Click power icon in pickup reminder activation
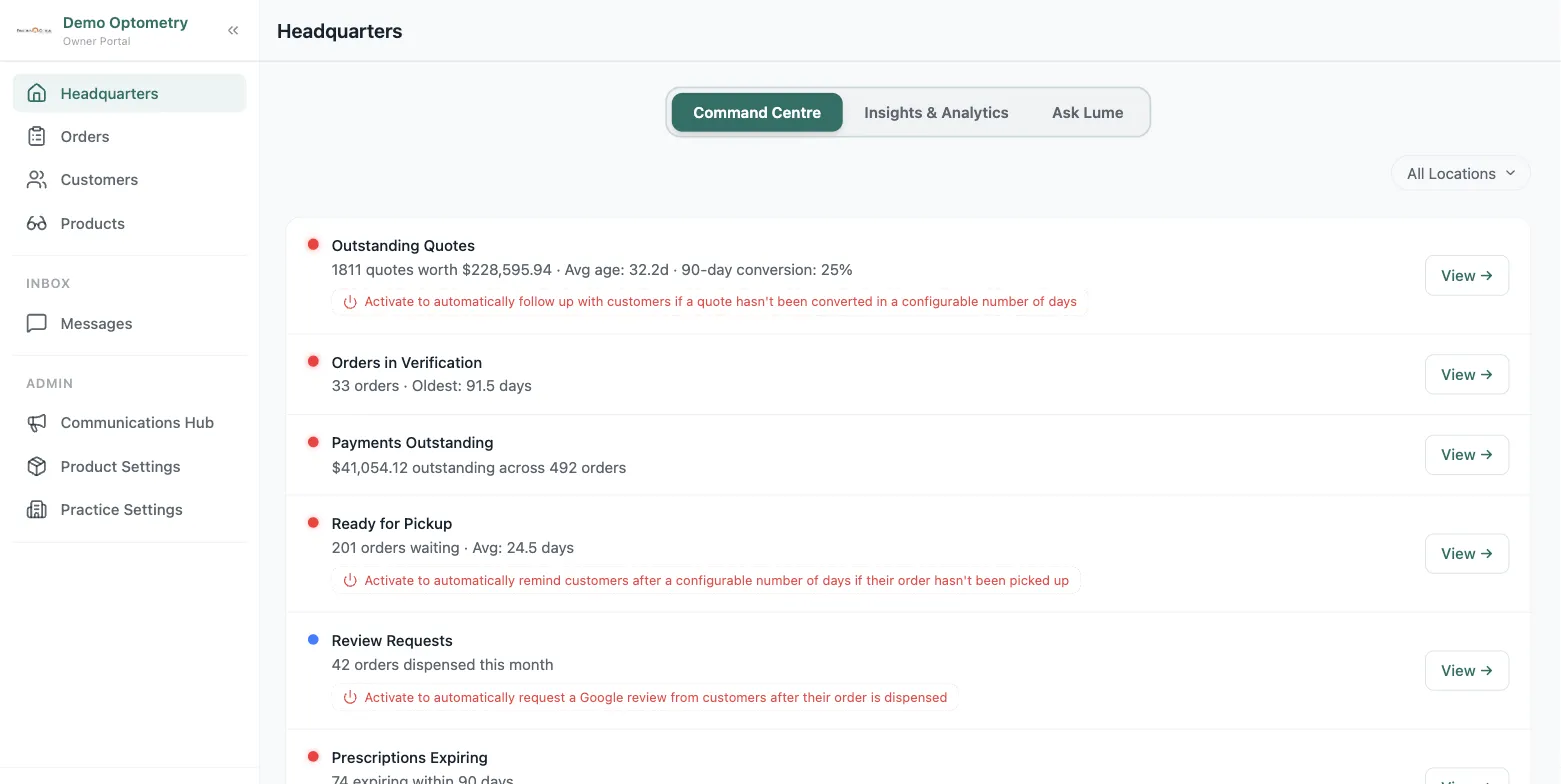The height and width of the screenshot is (784, 1561). coord(350,581)
